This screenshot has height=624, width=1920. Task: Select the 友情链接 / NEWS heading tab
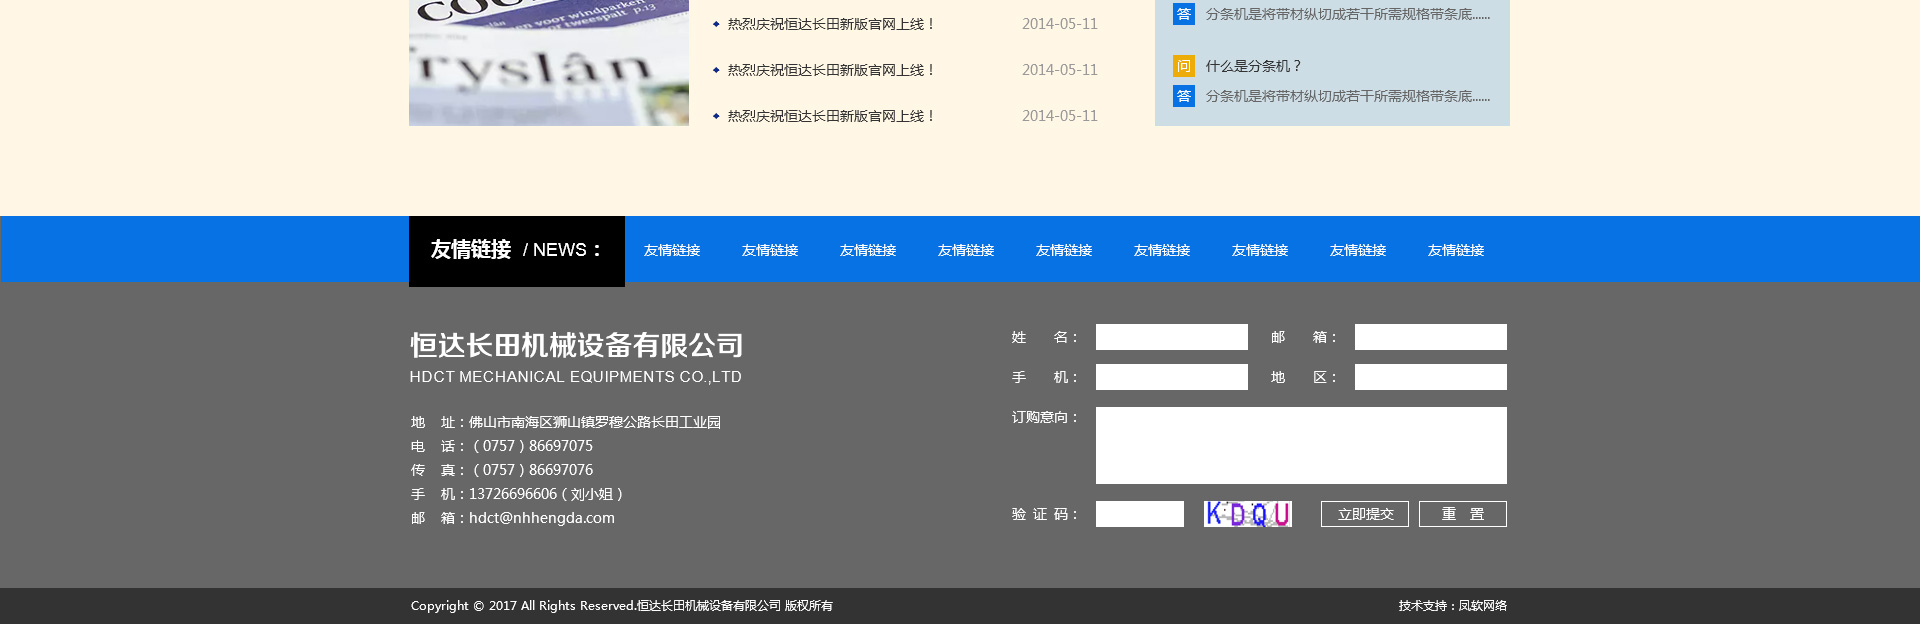coord(516,250)
